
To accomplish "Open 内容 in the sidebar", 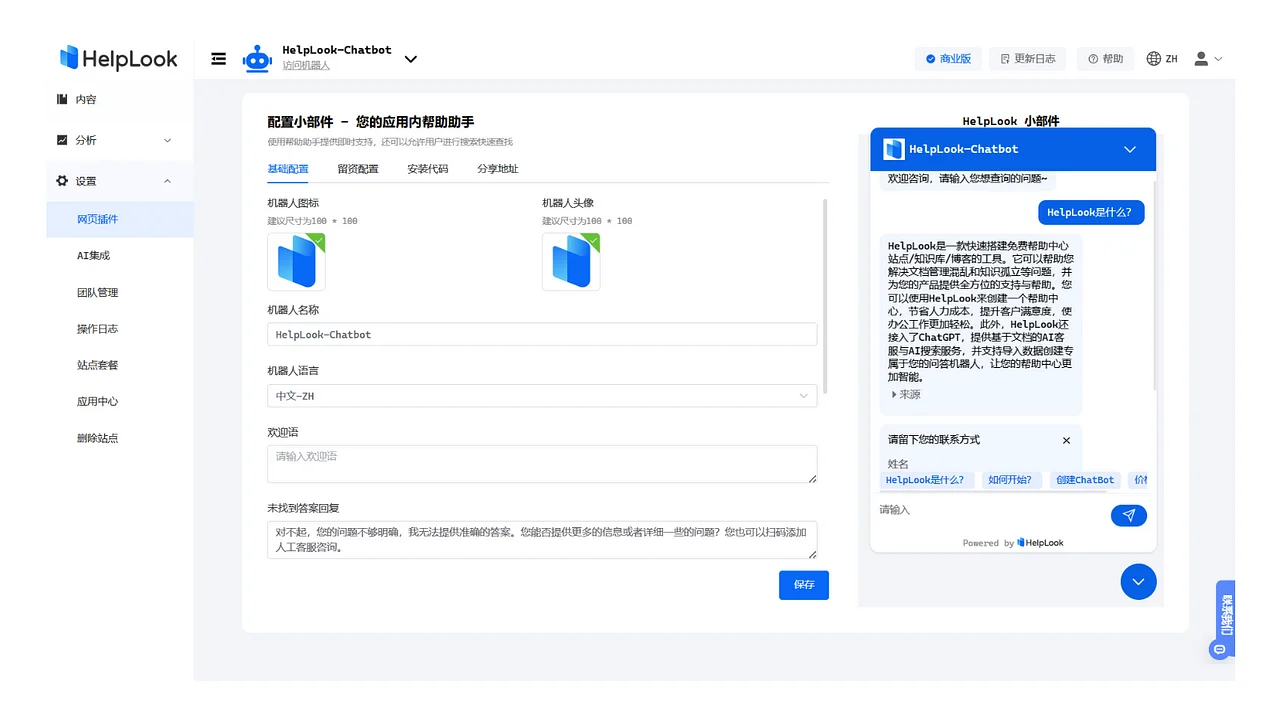I will coord(120,100).
